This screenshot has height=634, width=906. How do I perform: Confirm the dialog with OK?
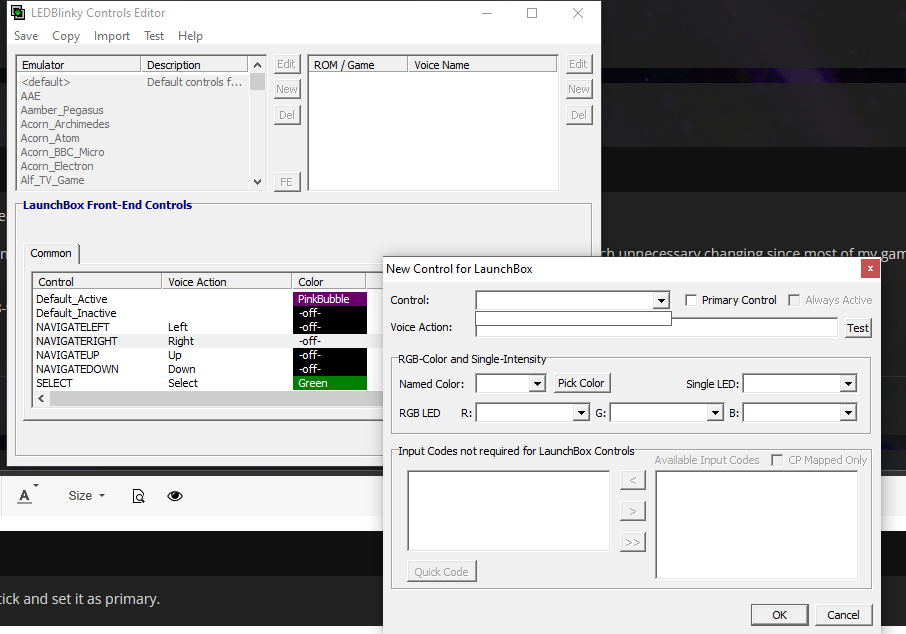[779, 615]
